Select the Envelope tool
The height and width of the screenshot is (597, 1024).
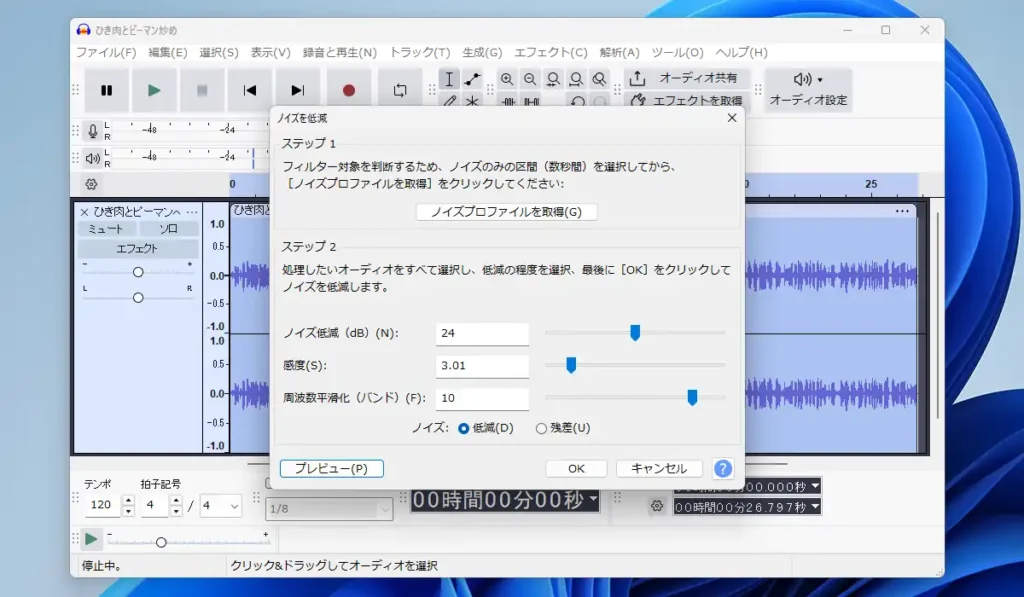[x=471, y=79]
